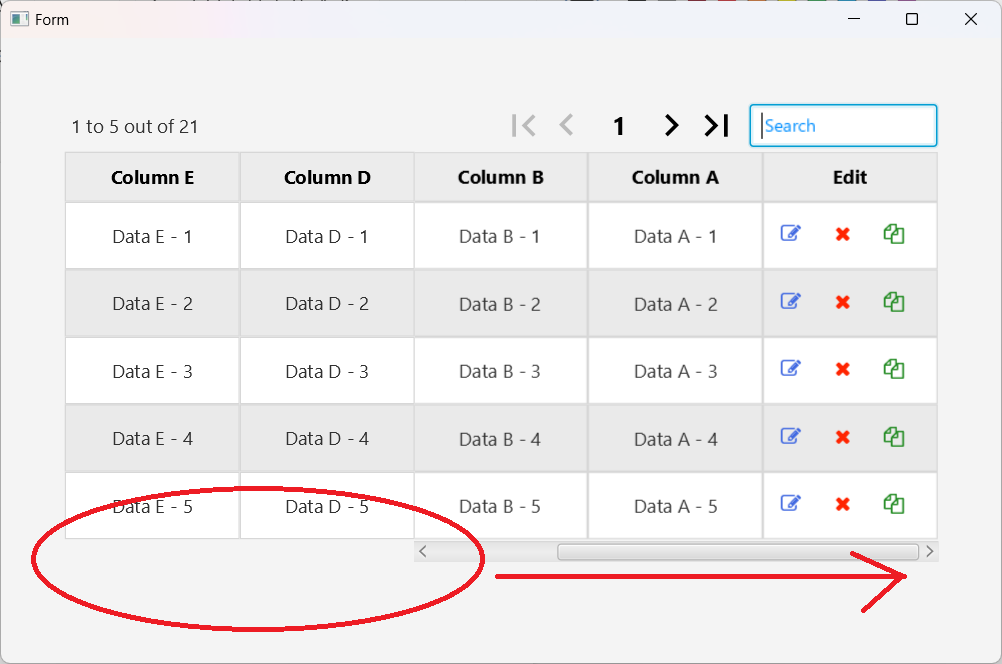1002x664 pixels.
Task: Click the Search input field
Action: tap(843, 126)
